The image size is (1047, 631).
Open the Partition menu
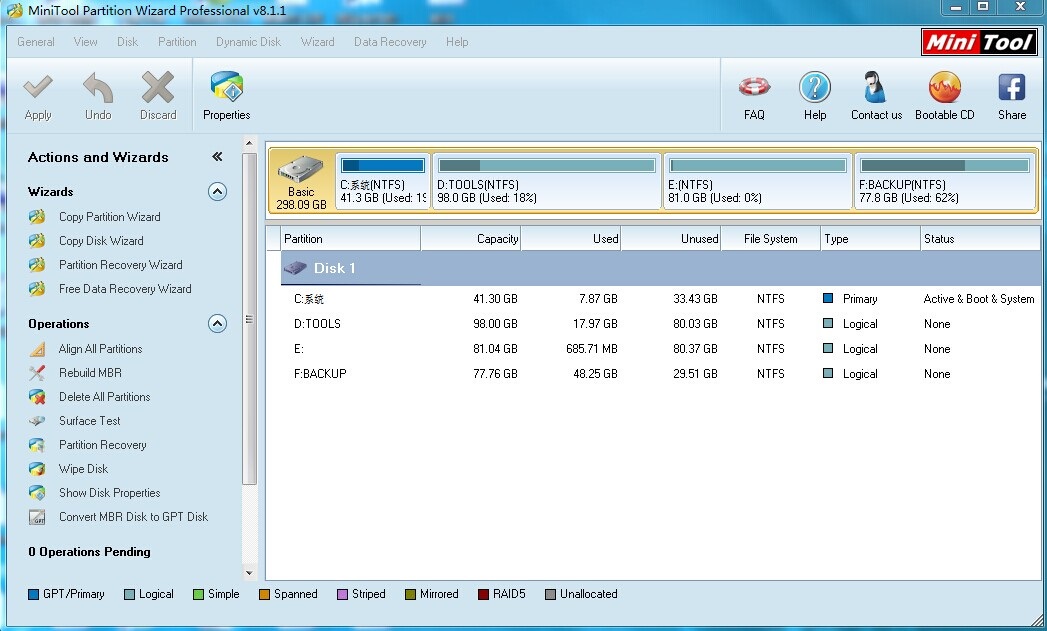177,42
